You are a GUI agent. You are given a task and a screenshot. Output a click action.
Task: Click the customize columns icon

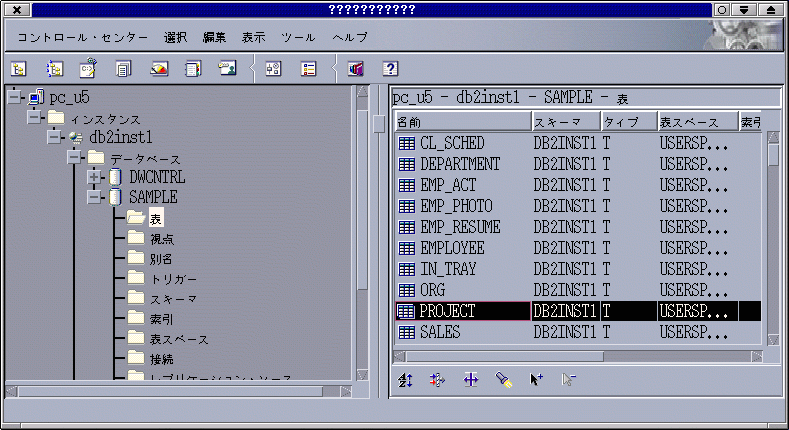click(x=471, y=380)
